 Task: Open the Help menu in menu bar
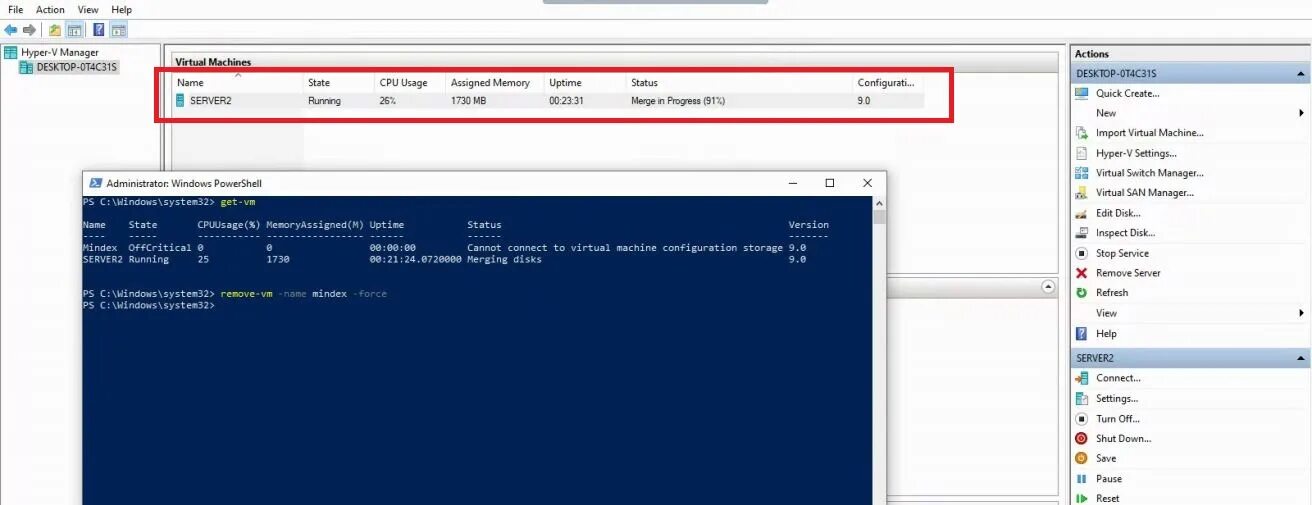tap(121, 10)
